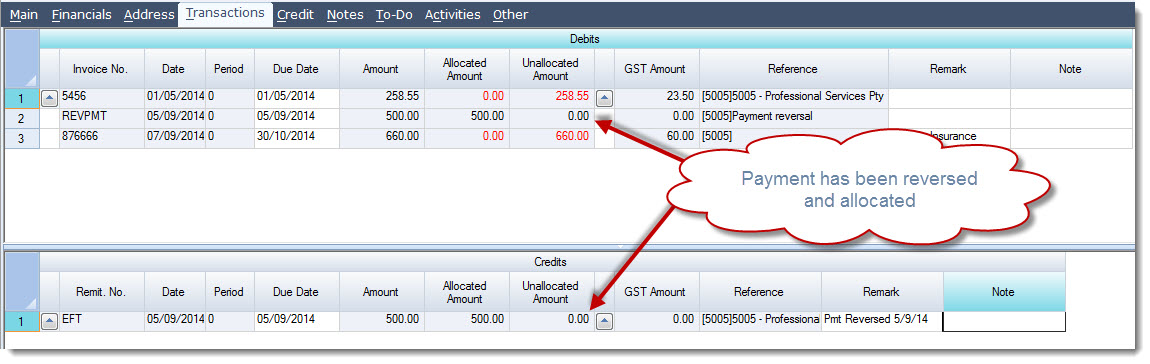The image size is (1150, 364).
Task: Click Debits Due Date column header
Action: pos(296,69)
